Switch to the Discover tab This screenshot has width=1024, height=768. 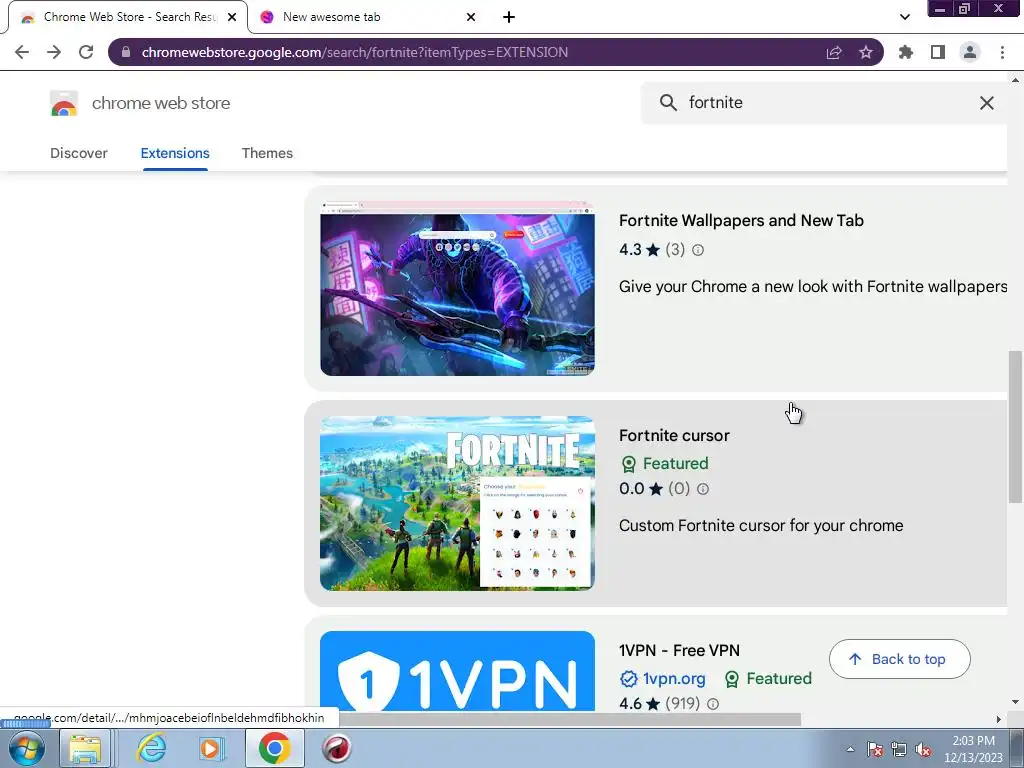coord(79,153)
